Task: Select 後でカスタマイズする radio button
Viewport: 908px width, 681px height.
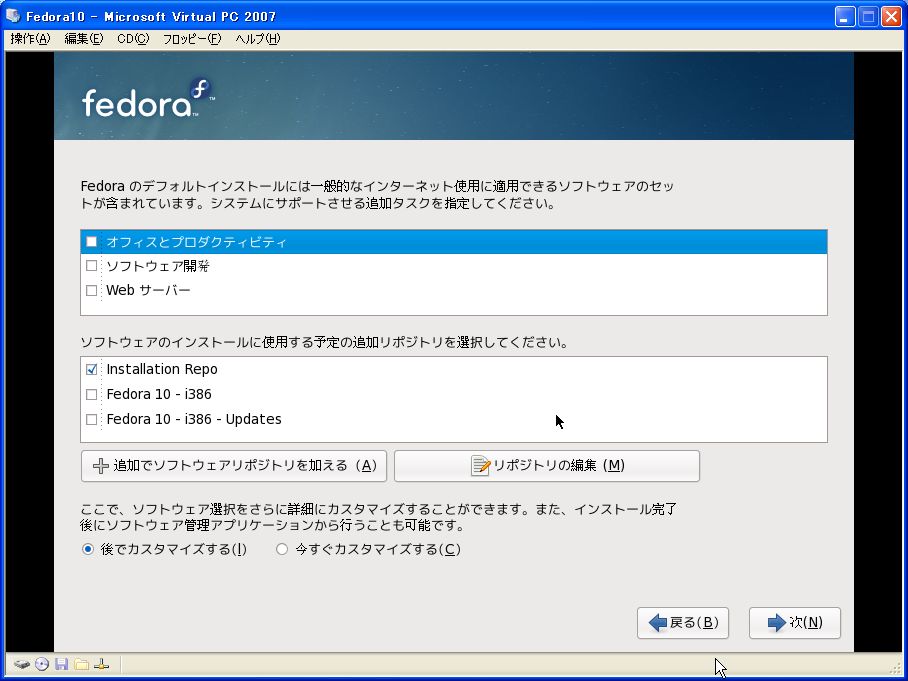Action: pyautogui.click(x=87, y=549)
